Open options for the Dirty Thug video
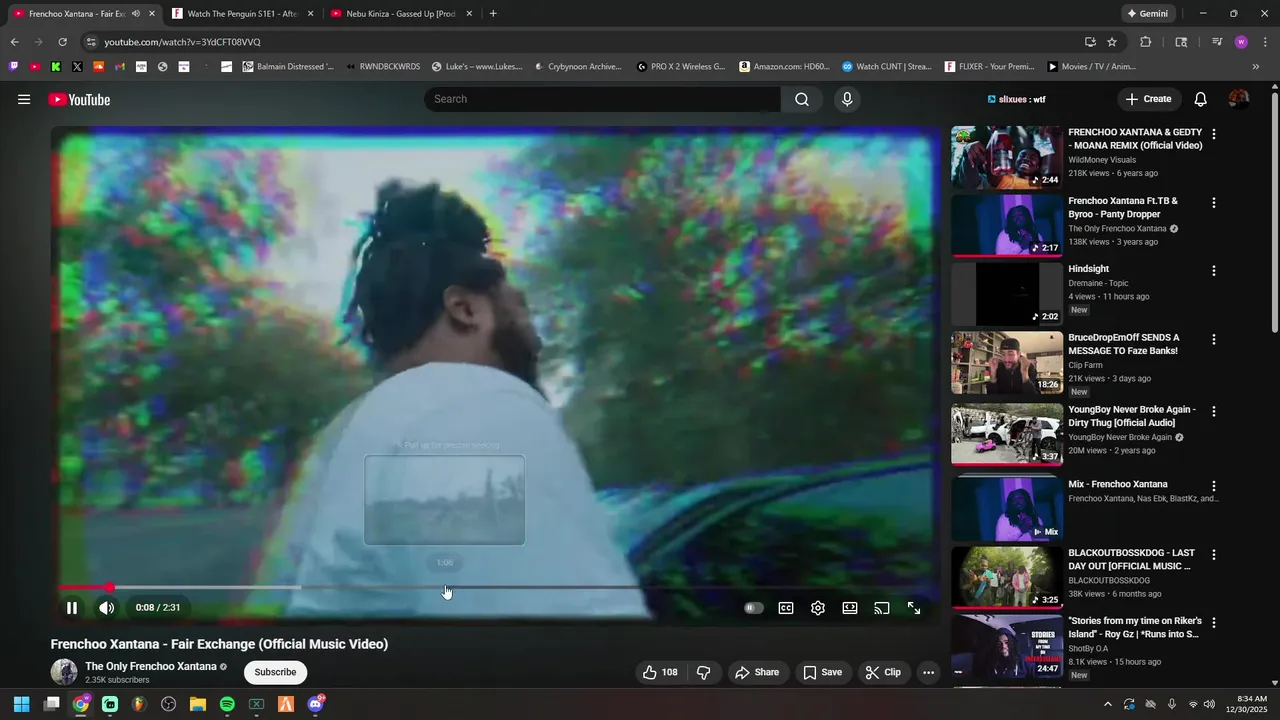This screenshot has width=1280, height=720. (1214, 411)
